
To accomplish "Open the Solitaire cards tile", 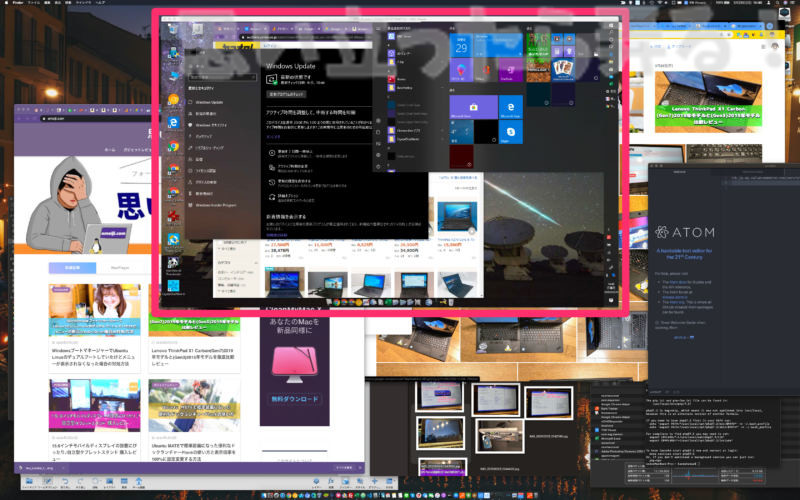I will [563, 70].
